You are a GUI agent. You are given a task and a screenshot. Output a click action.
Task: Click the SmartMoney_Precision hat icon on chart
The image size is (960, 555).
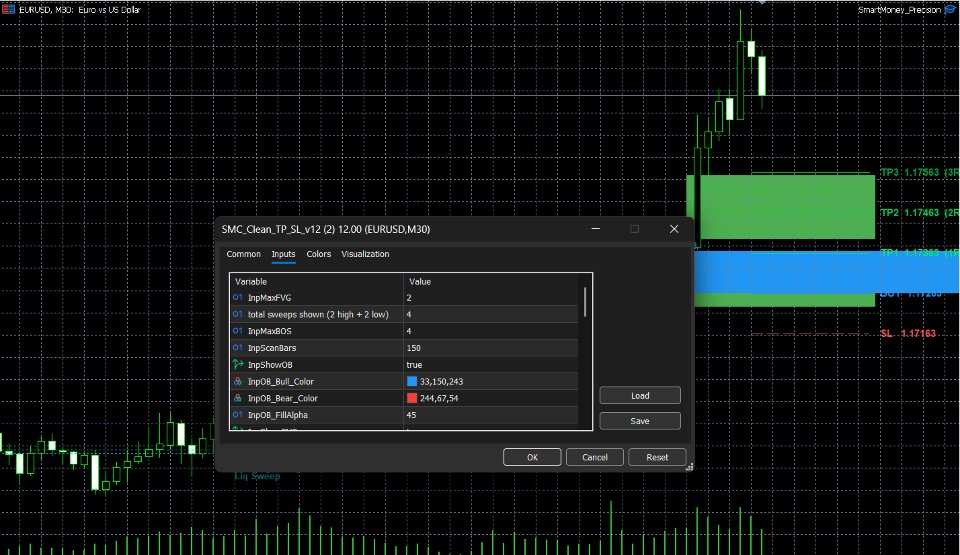951,10
